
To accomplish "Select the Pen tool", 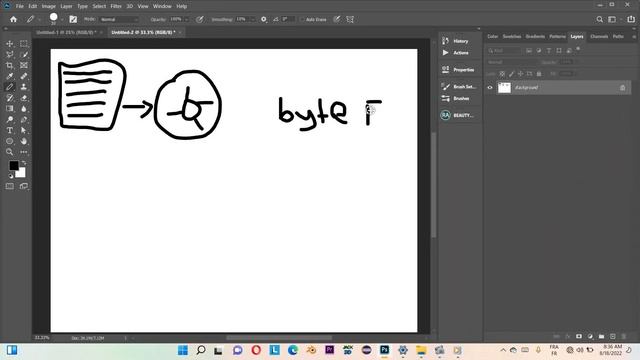I will [24, 120].
